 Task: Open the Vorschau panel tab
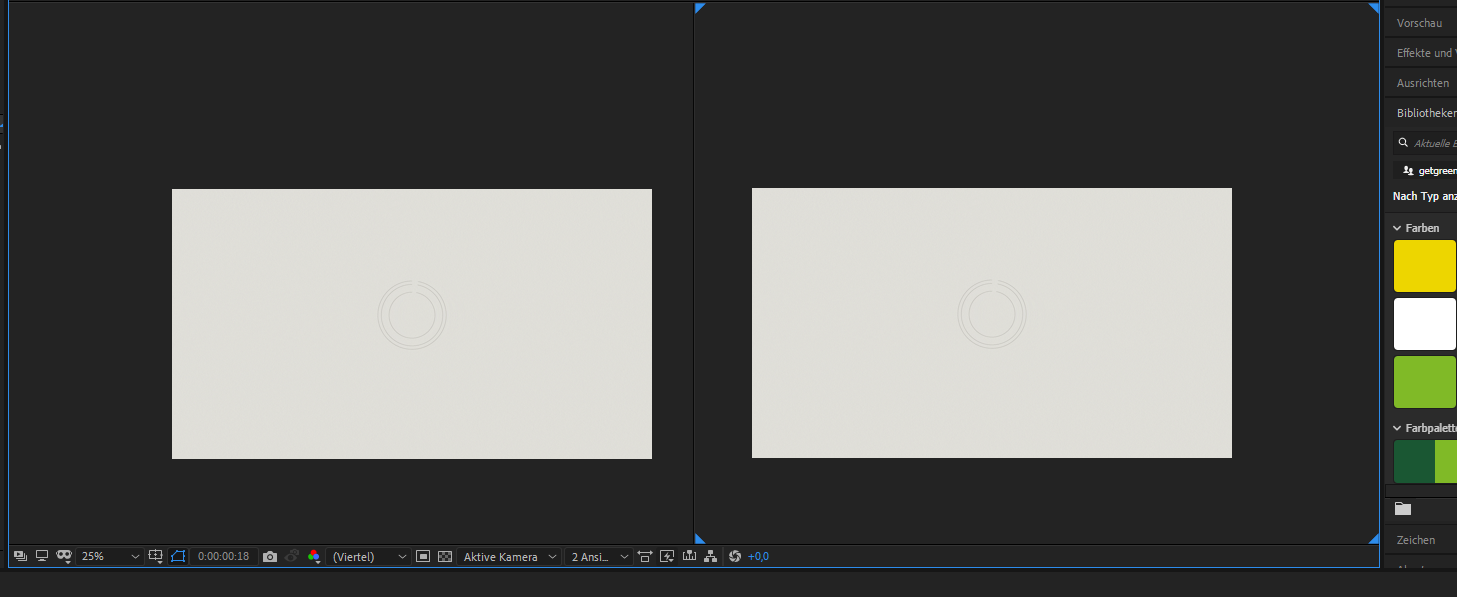click(1420, 23)
